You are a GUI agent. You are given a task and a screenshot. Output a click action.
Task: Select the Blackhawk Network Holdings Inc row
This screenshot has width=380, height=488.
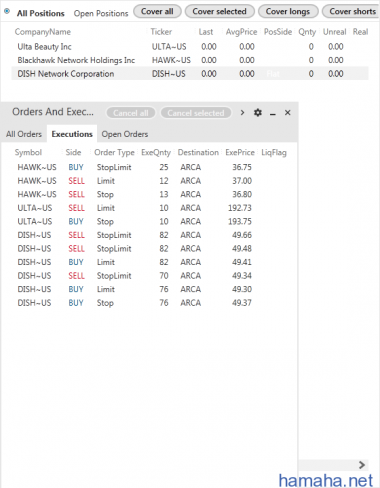click(x=190, y=60)
